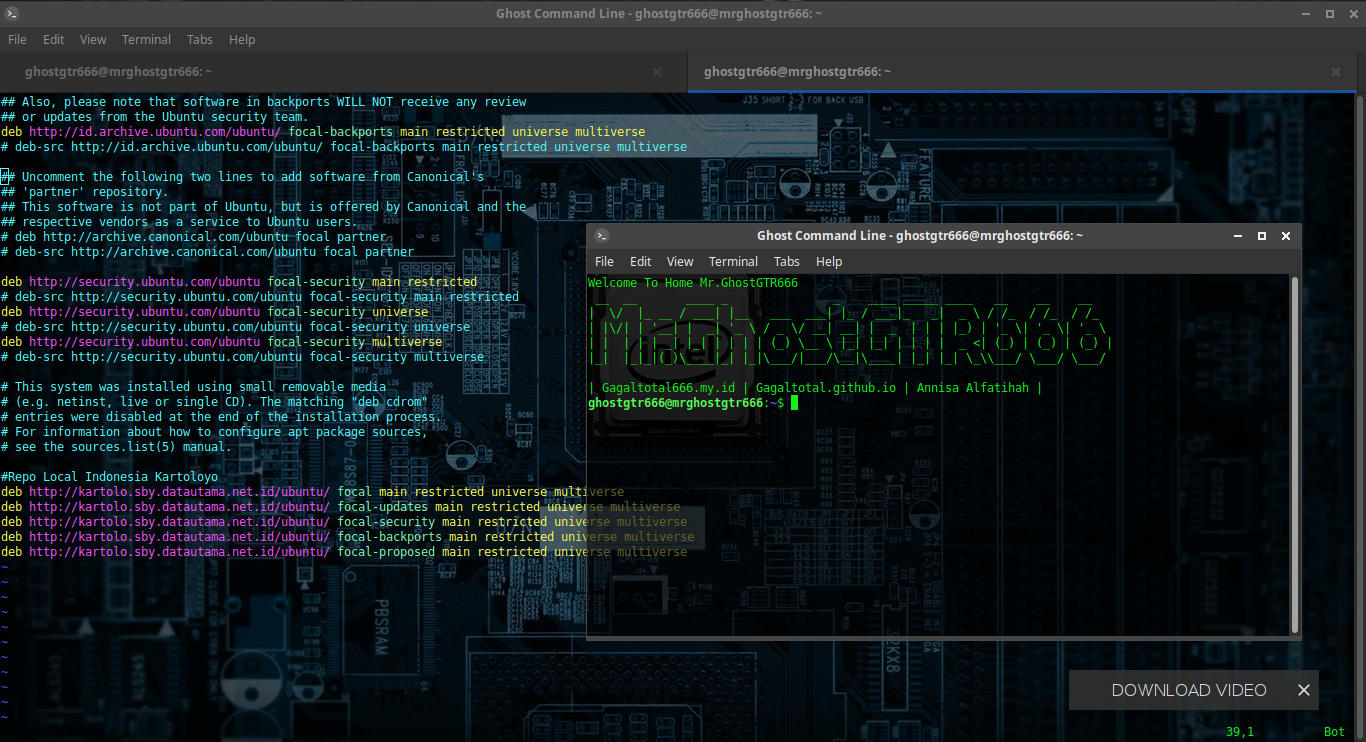1366x742 pixels.
Task: Click the Ghost Command Line icon in the inner window title bar
Action: click(x=601, y=235)
